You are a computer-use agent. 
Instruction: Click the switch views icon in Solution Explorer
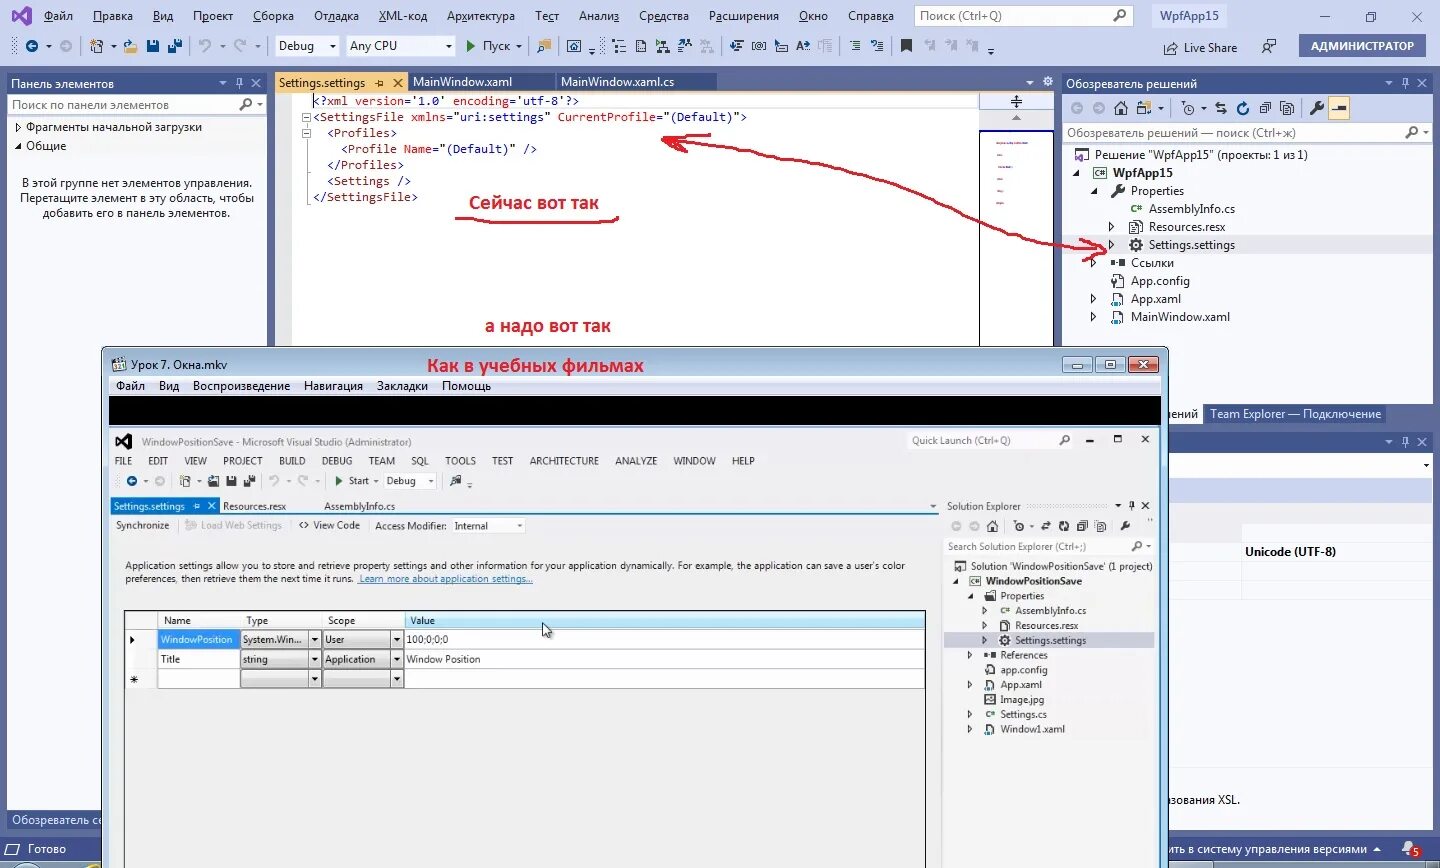pos(1145,108)
